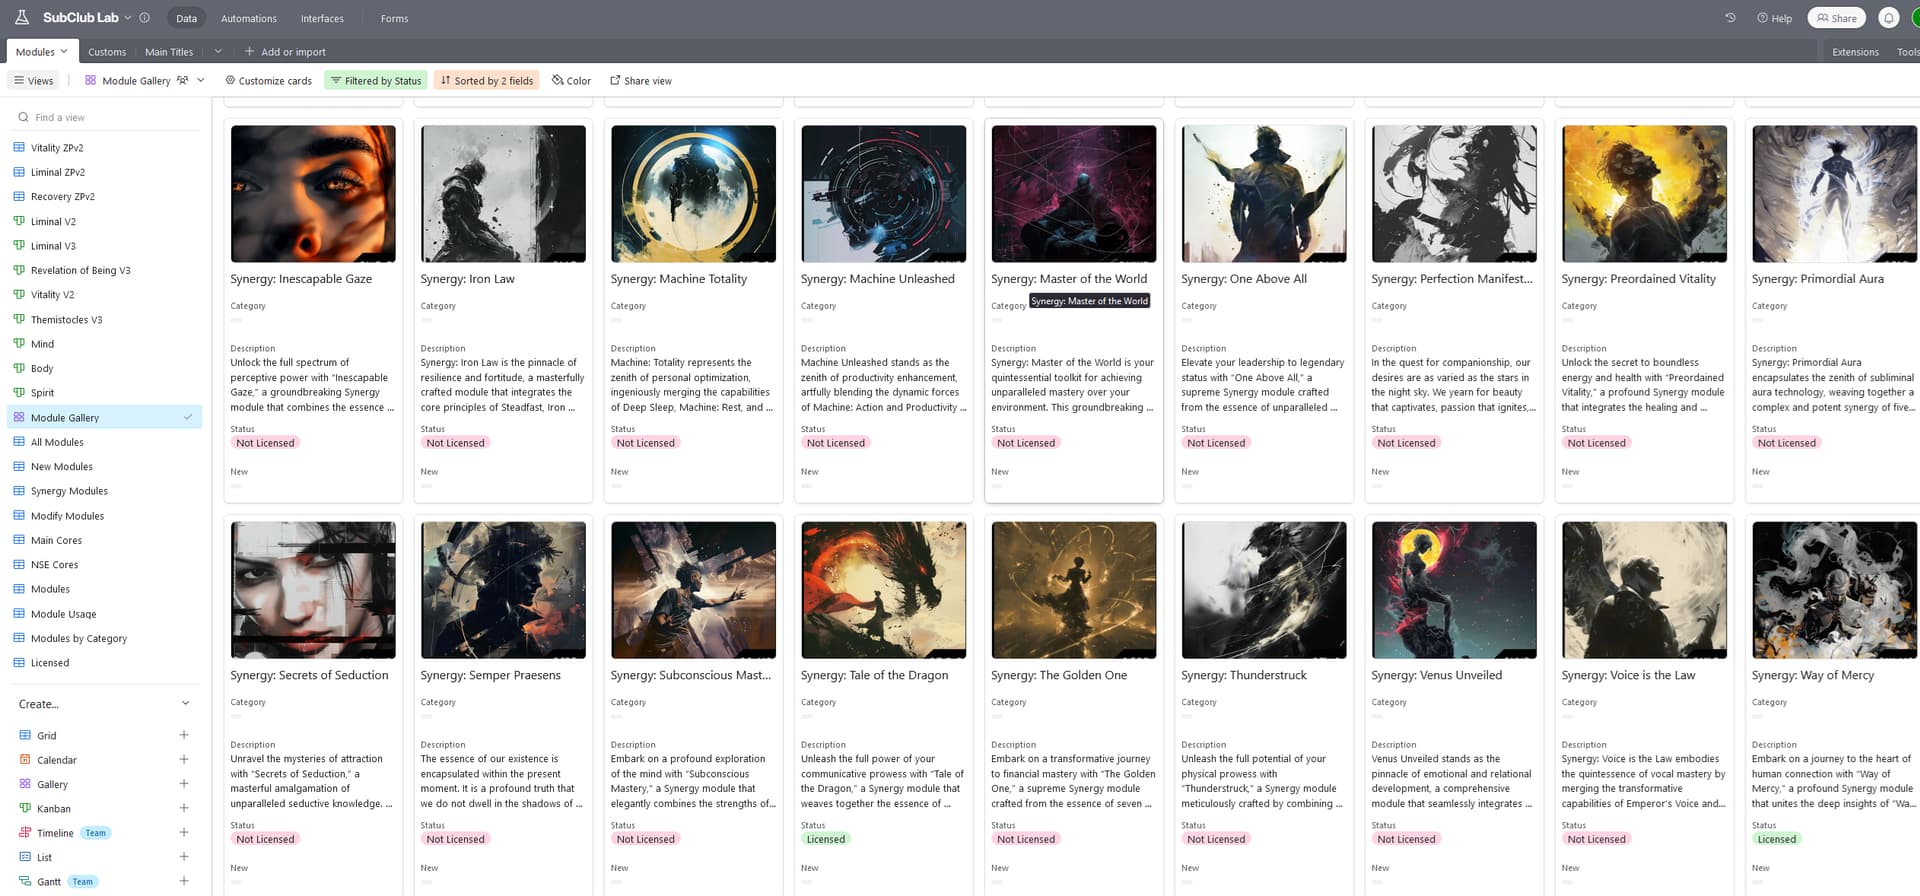This screenshot has height=896, width=1920.
Task: Open the Automations tab
Action: point(249,18)
